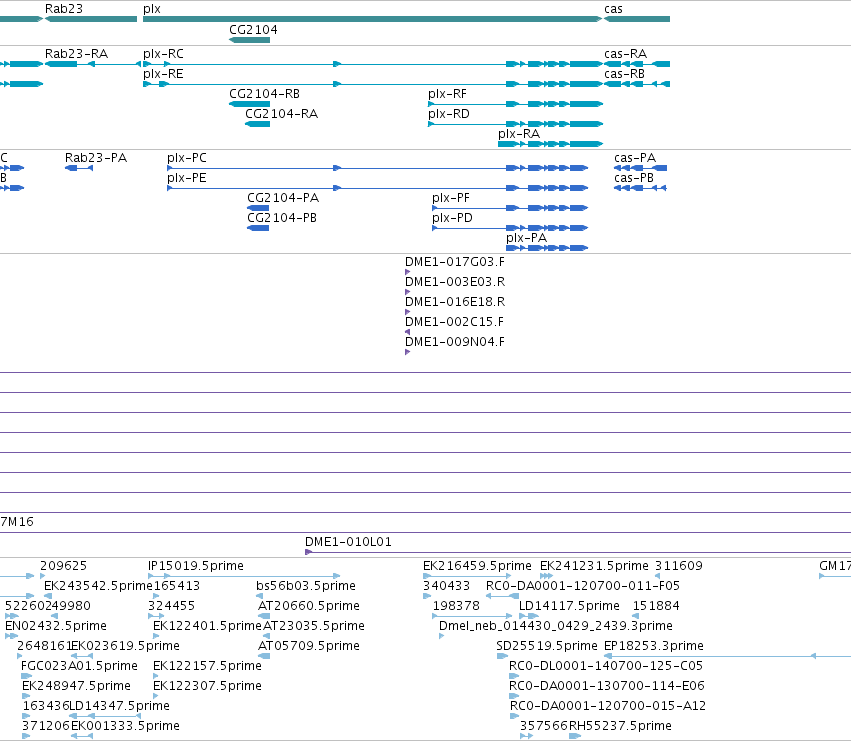Viewport: 851px width, 741px height.
Task: Click the plx gene span bar
Action: coord(372,19)
